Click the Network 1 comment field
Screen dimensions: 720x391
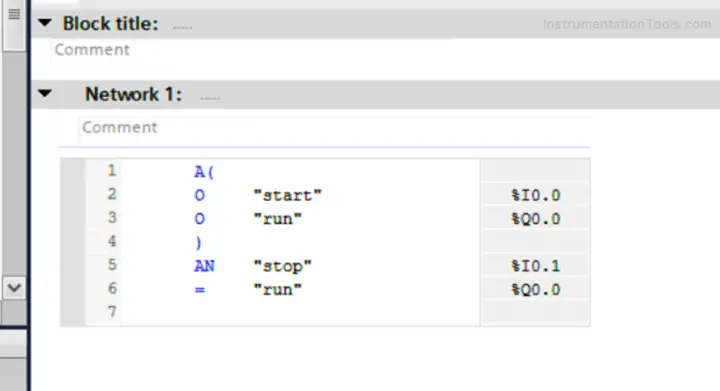[335, 128]
